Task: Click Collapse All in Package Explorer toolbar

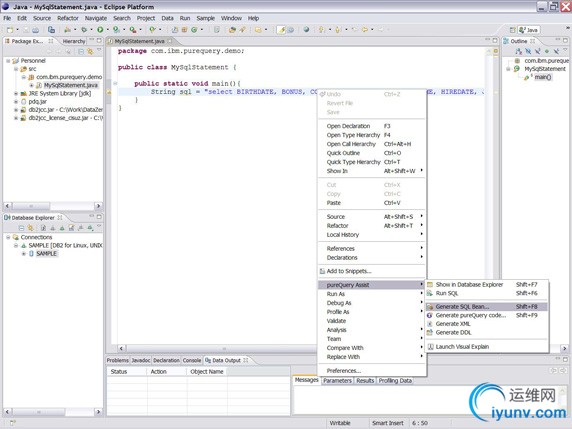Action: tap(81, 52)
